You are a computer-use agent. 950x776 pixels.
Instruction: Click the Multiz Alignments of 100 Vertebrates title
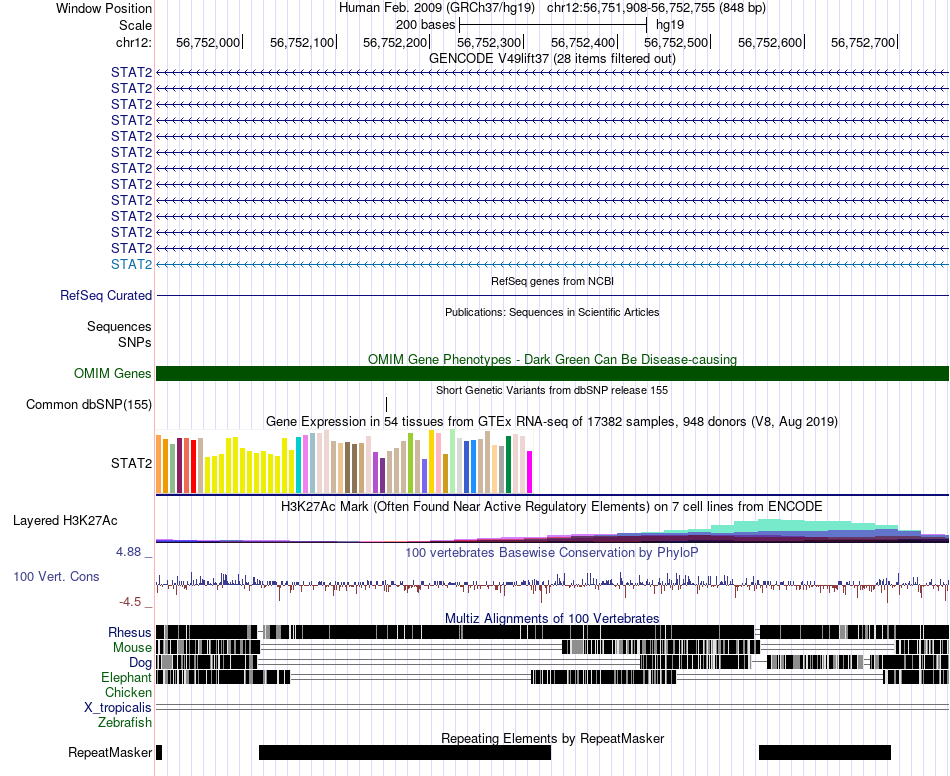point(552,618)
